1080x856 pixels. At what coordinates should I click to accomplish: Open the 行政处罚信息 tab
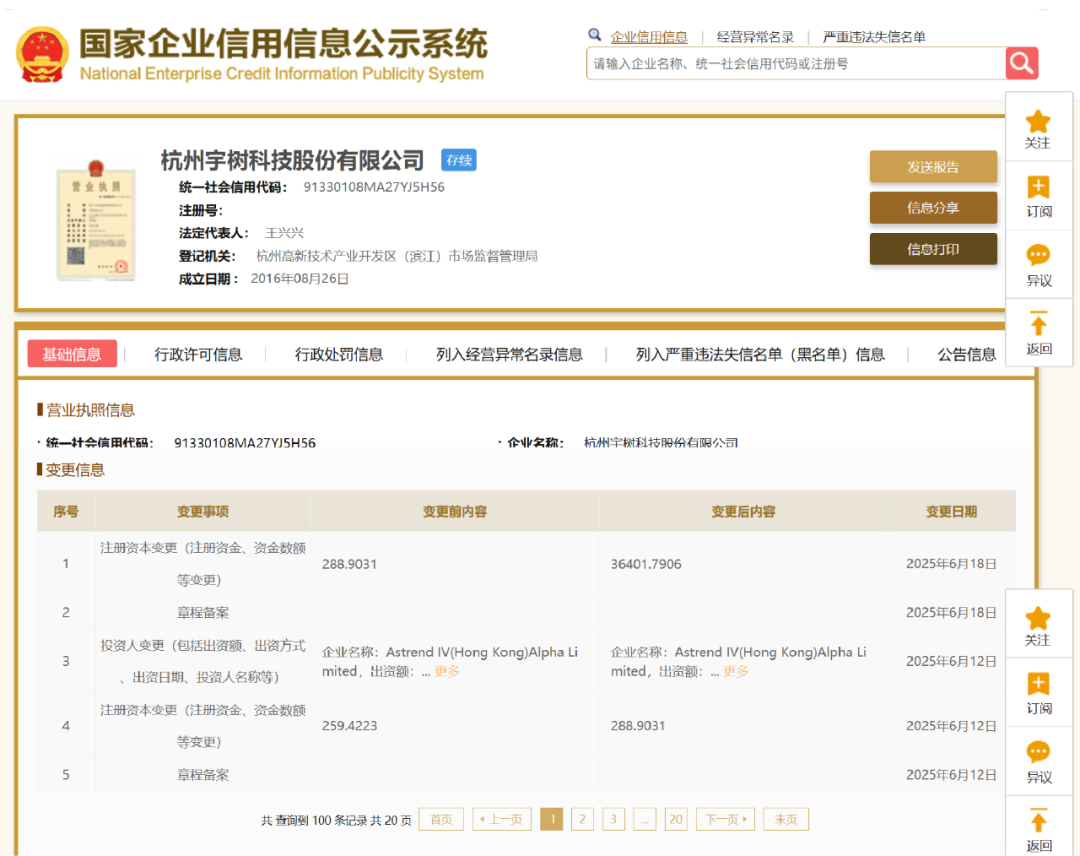click(339, 354)
